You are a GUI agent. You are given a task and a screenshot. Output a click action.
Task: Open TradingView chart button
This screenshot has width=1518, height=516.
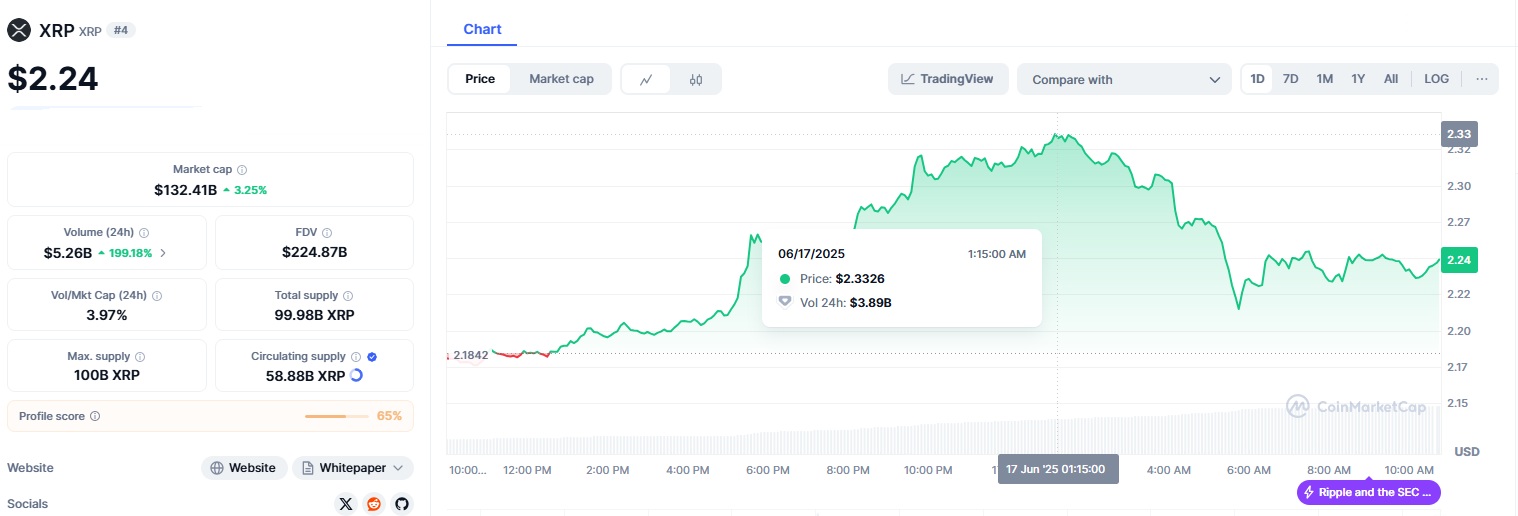click(947, 79)
